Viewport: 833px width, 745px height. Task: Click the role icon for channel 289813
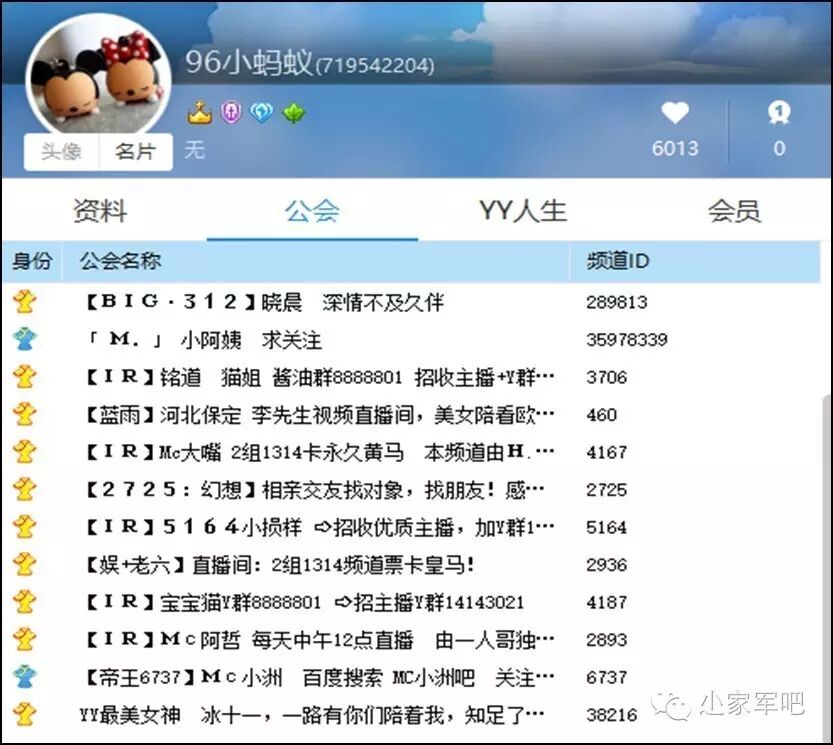pyautogui.click(x=24, y=302)
